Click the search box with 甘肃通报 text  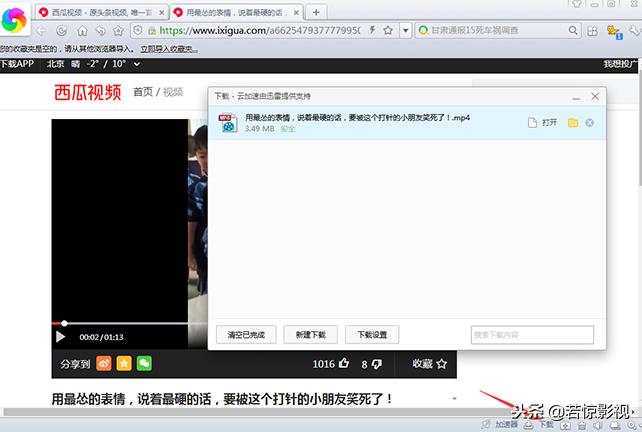497,30
